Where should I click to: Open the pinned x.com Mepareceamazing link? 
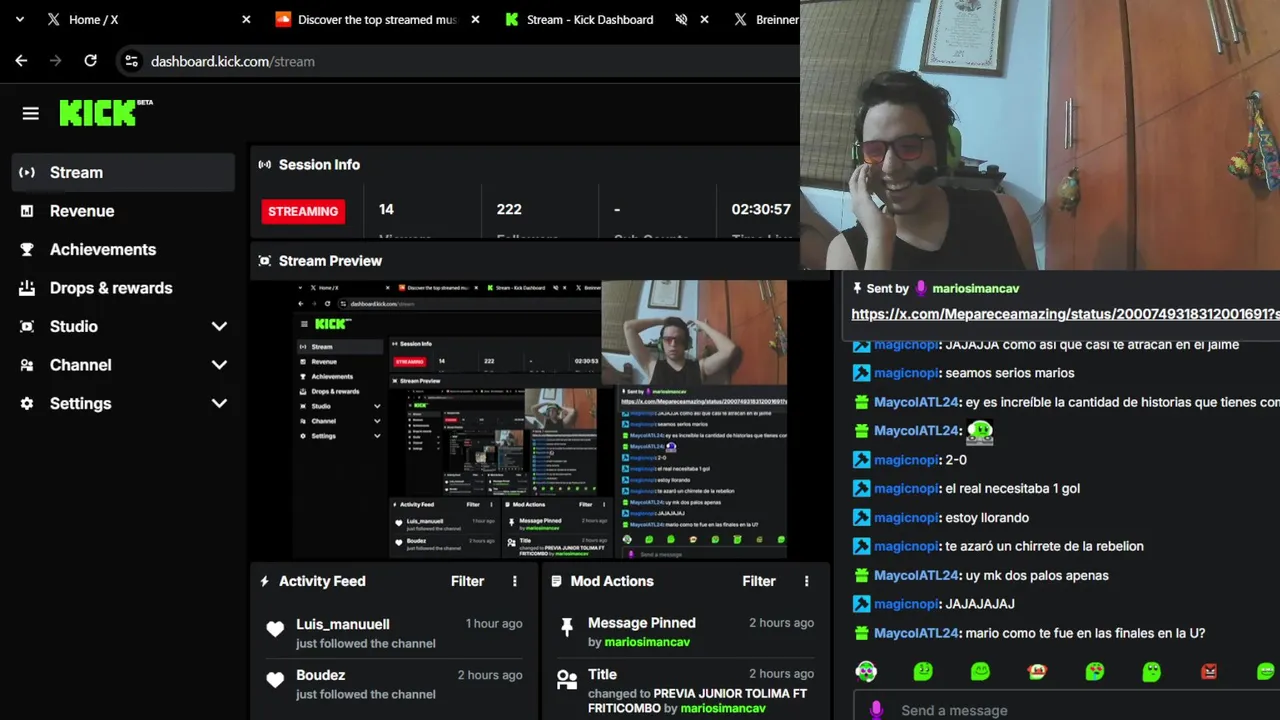1065,314
